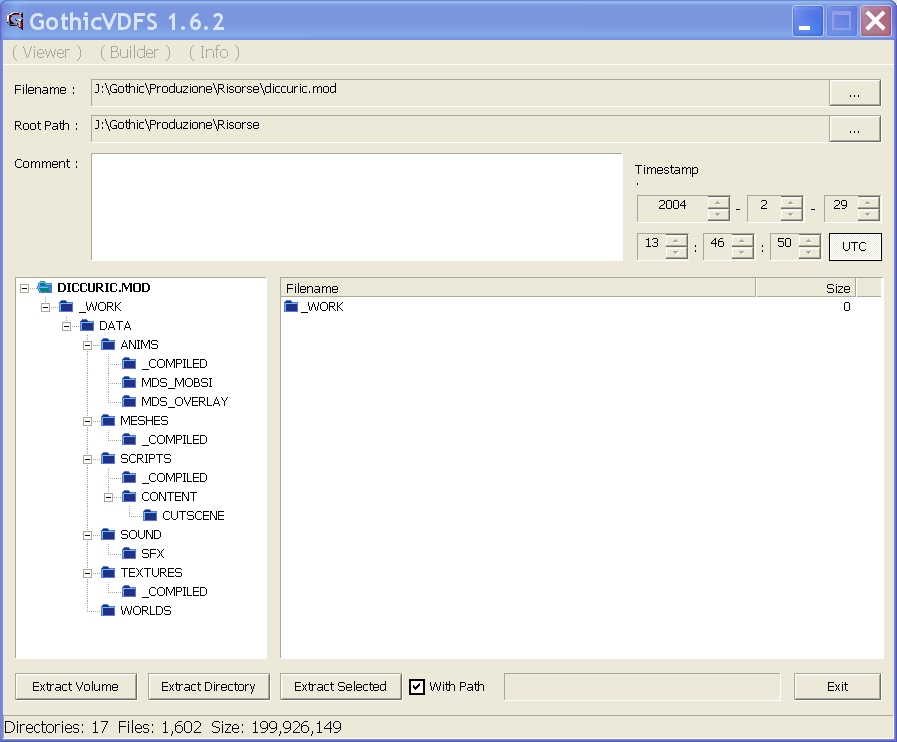
Task: Increase the year 2004 spinner
Action: pos(718,202)
